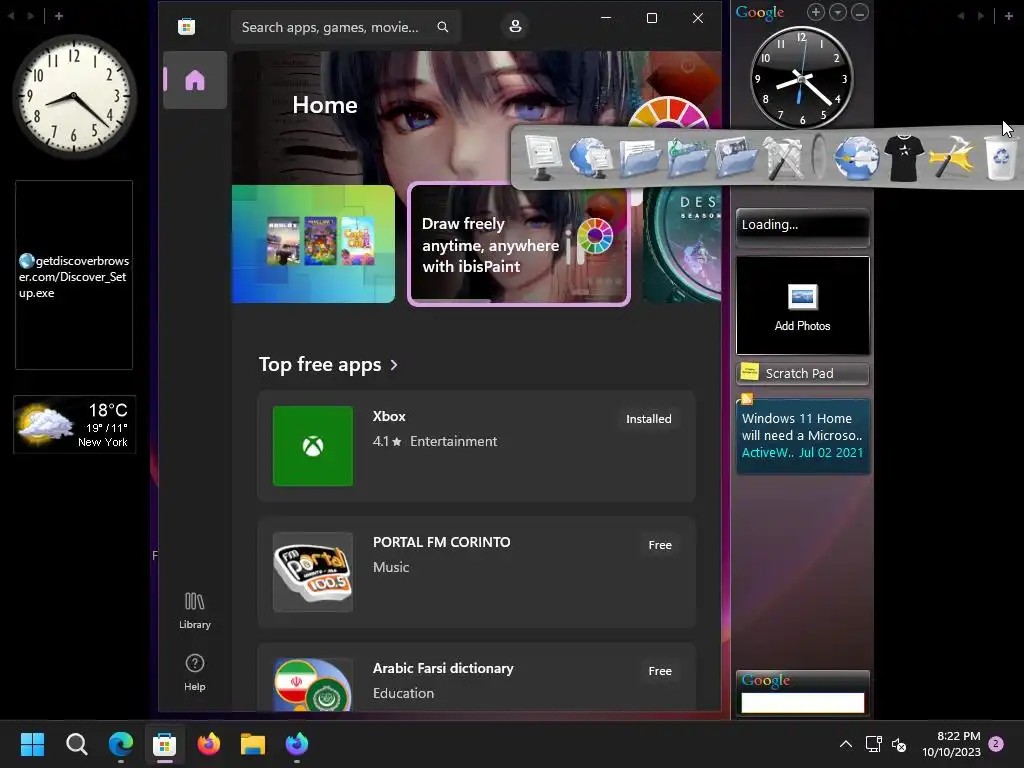Open the New York weather gadget
This screenshot has height=768, width=1024.
click(74, 424)
